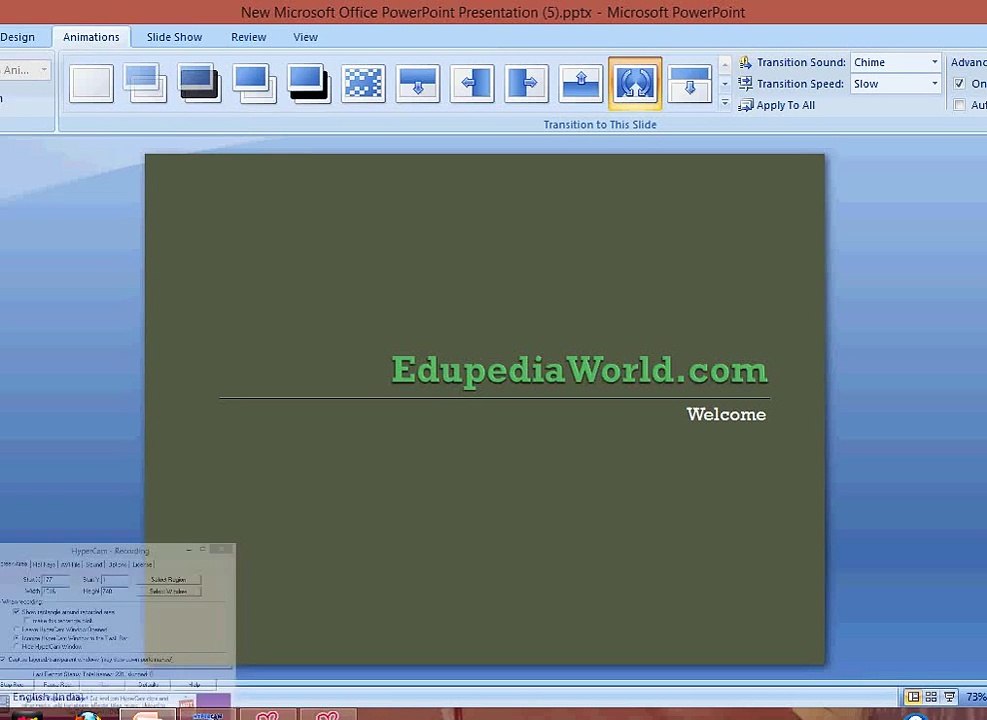Click Select Region in HyperCam
Viewport: 987px width, 720px height.
click(168, 580)
